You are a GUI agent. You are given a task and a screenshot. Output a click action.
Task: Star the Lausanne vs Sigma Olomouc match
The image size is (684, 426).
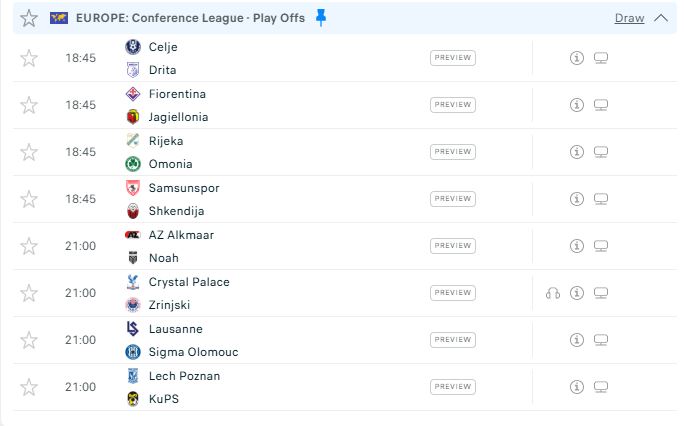tap(29, 340)
